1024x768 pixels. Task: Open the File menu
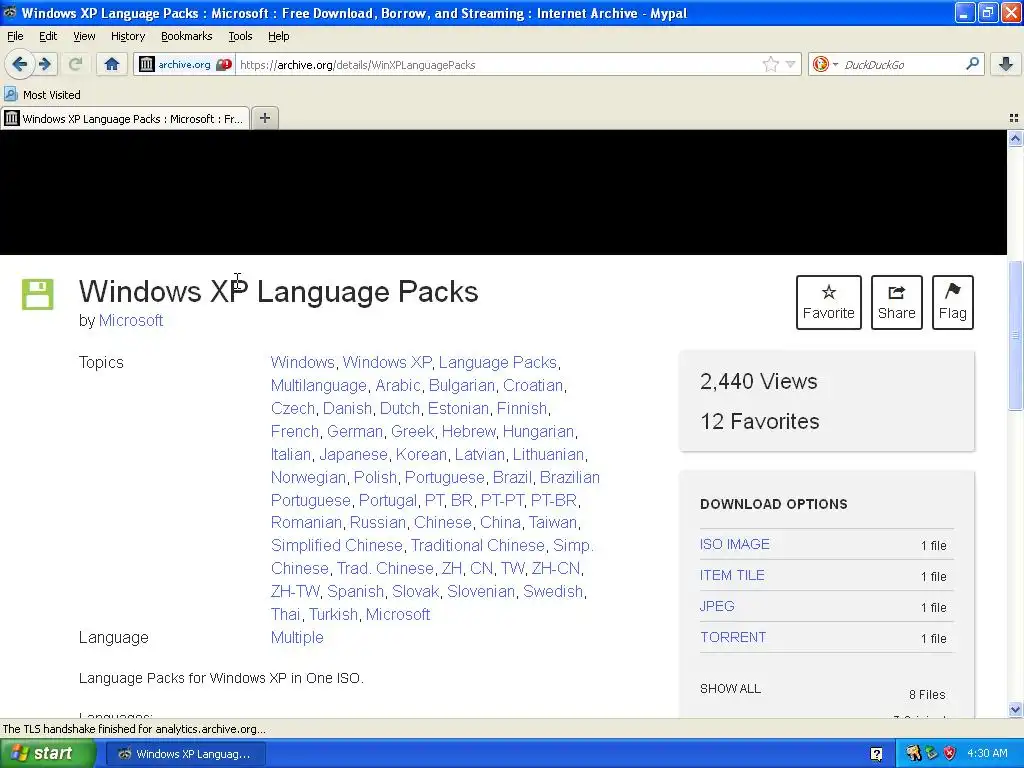[x=15, y=36]
